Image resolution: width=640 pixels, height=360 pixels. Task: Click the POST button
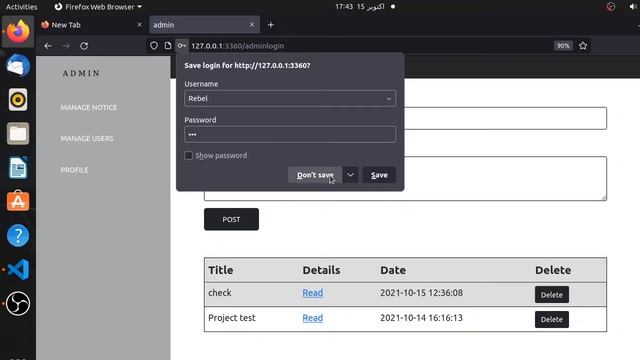(231, 219)
